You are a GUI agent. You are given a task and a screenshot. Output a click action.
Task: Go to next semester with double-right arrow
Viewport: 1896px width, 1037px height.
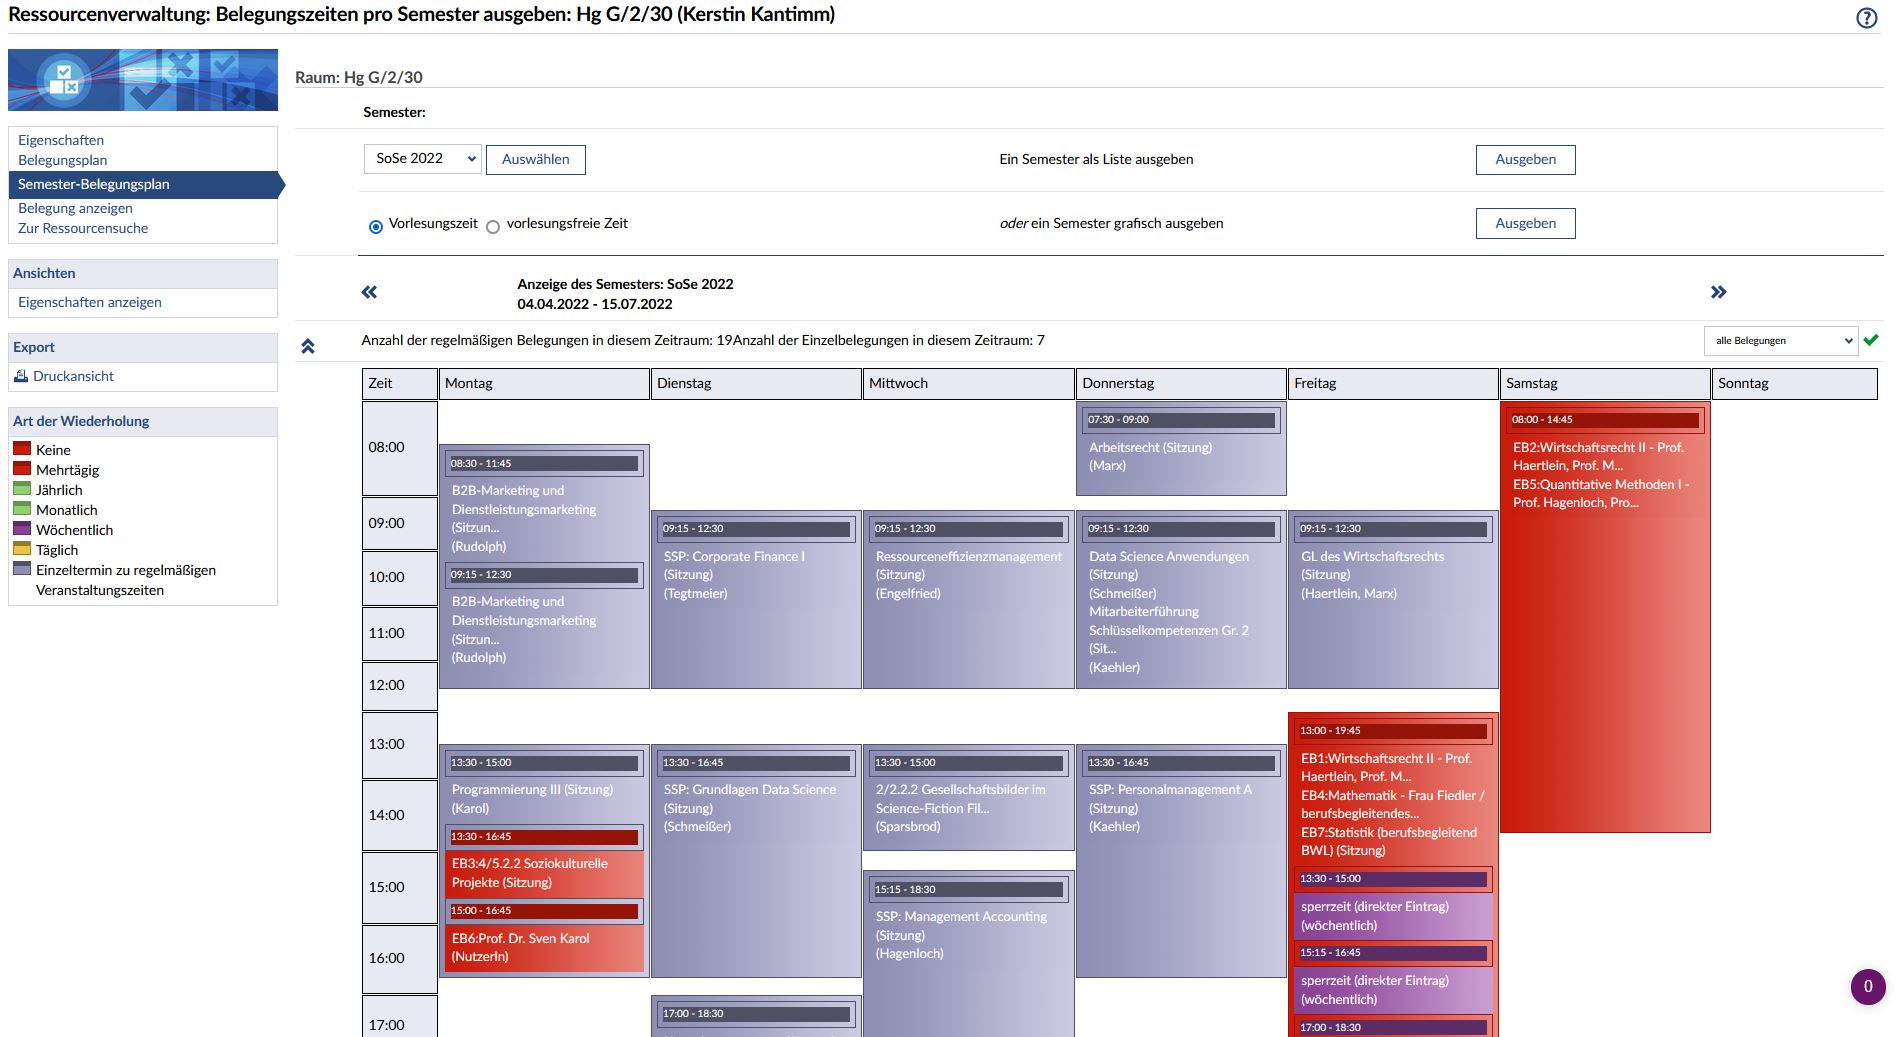(x=1718, y=292)
